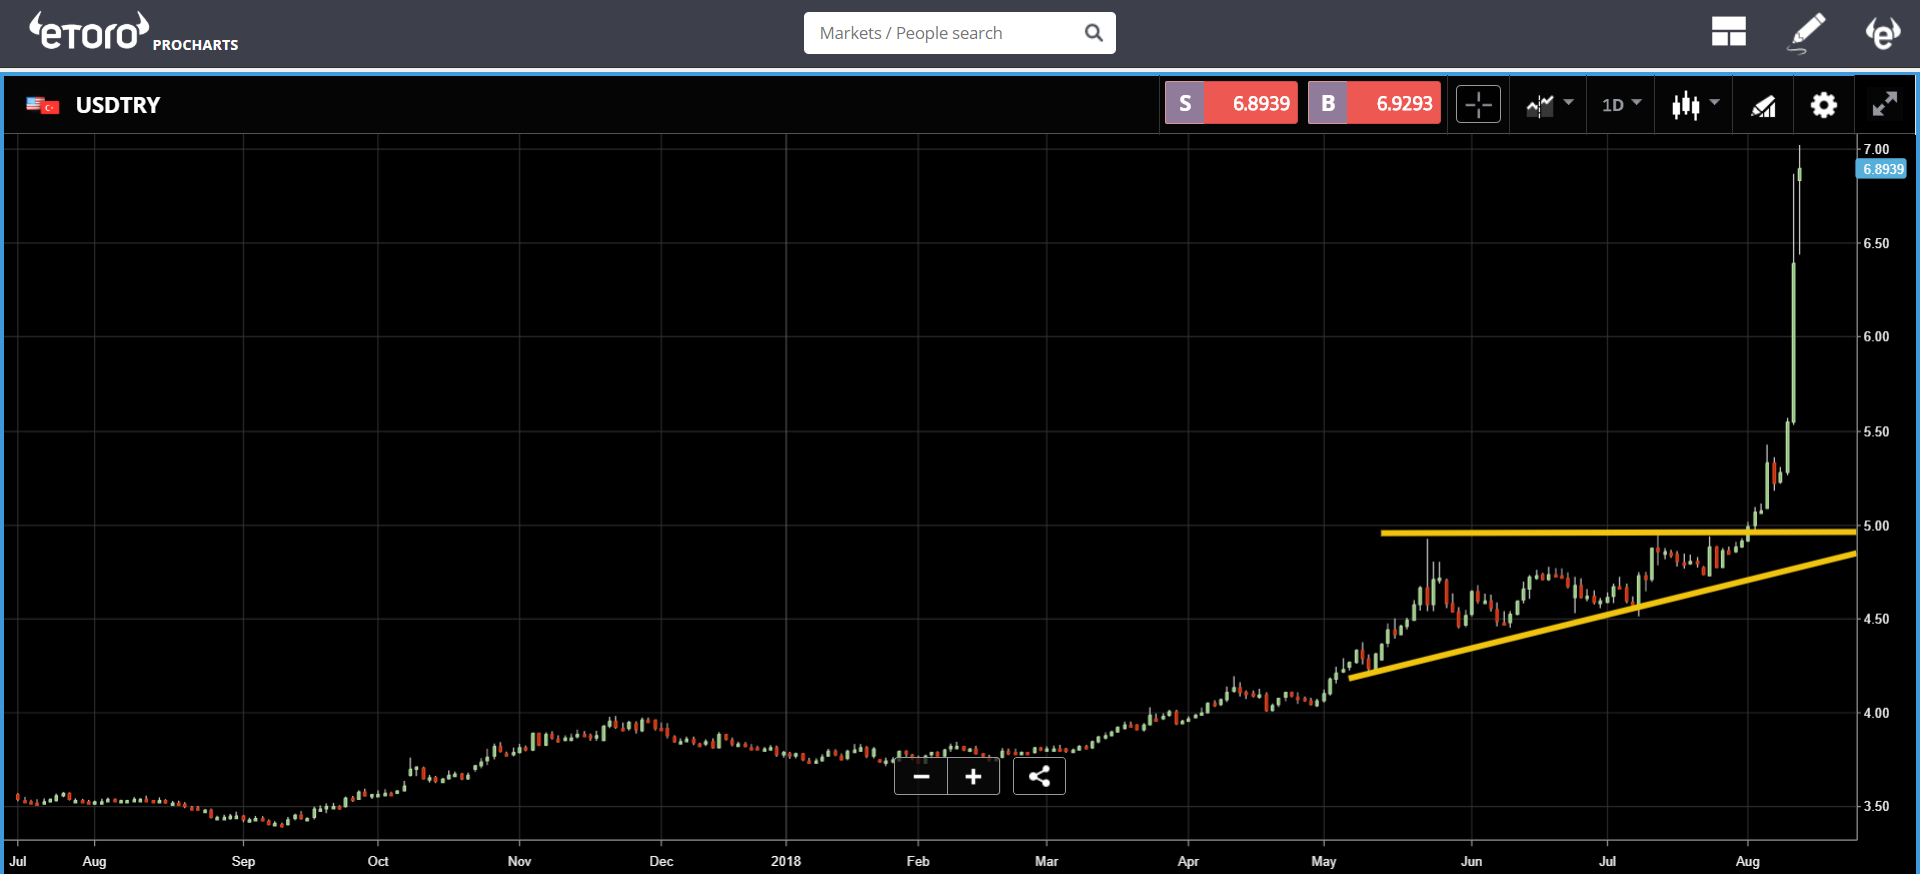
Task: Click the pencil icon in the top header
Action: [1806, 32]
